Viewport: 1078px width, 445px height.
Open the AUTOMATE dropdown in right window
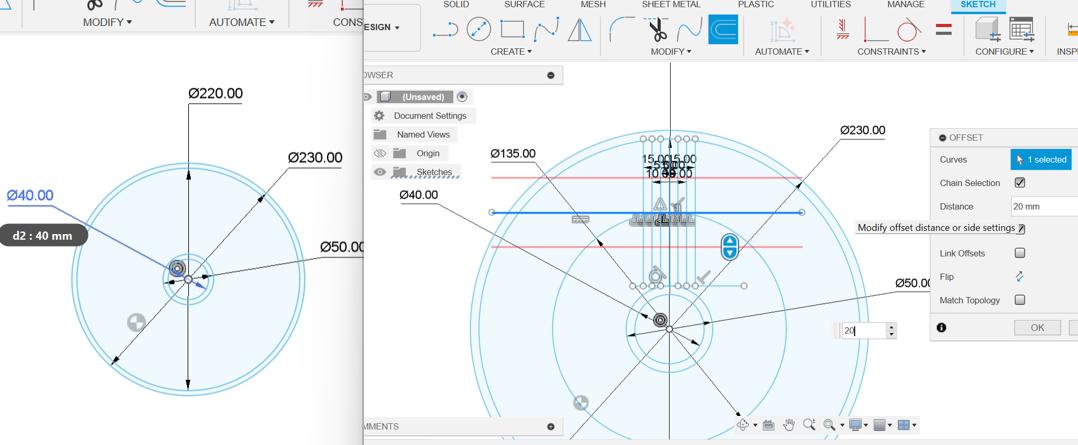(782, 52)
